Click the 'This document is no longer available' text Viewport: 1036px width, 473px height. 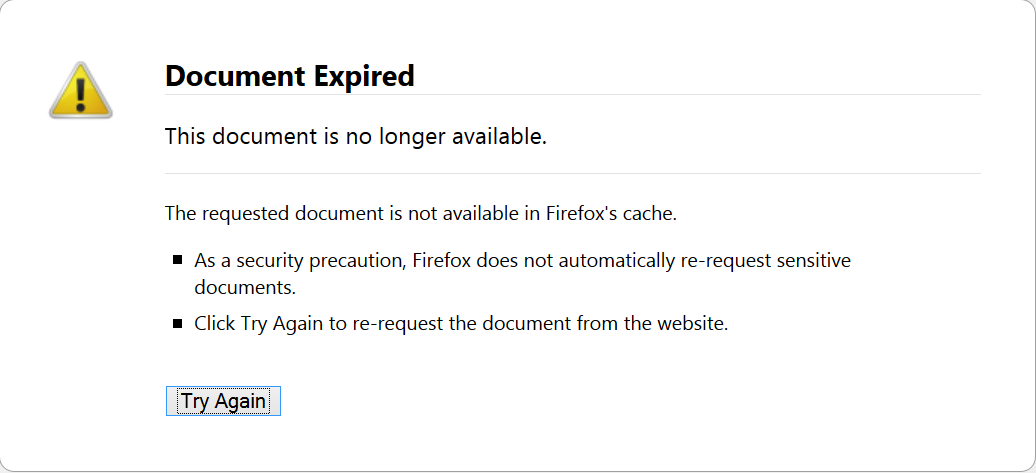[356, 137]
